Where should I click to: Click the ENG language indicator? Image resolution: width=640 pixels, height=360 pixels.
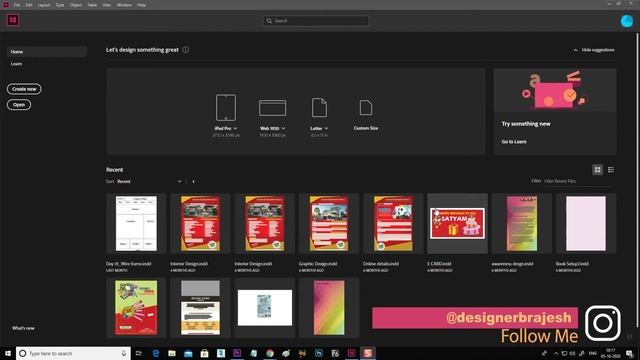coord(593,353)
